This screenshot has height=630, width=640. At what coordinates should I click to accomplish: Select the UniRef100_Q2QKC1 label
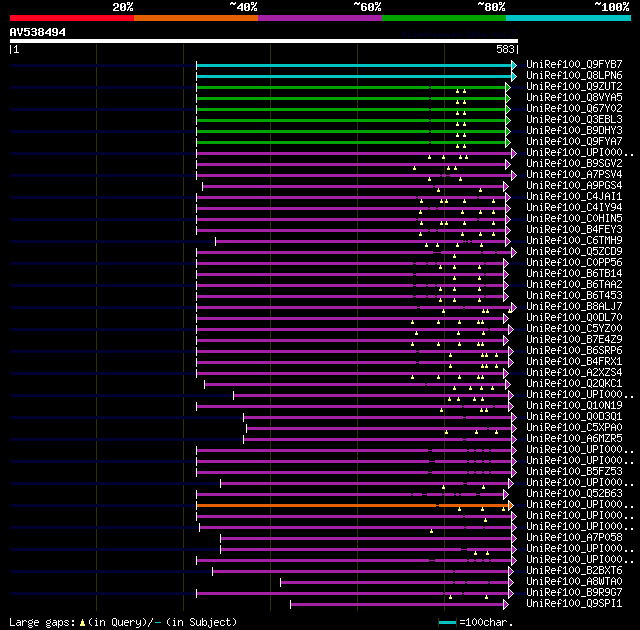pos(574,384)
